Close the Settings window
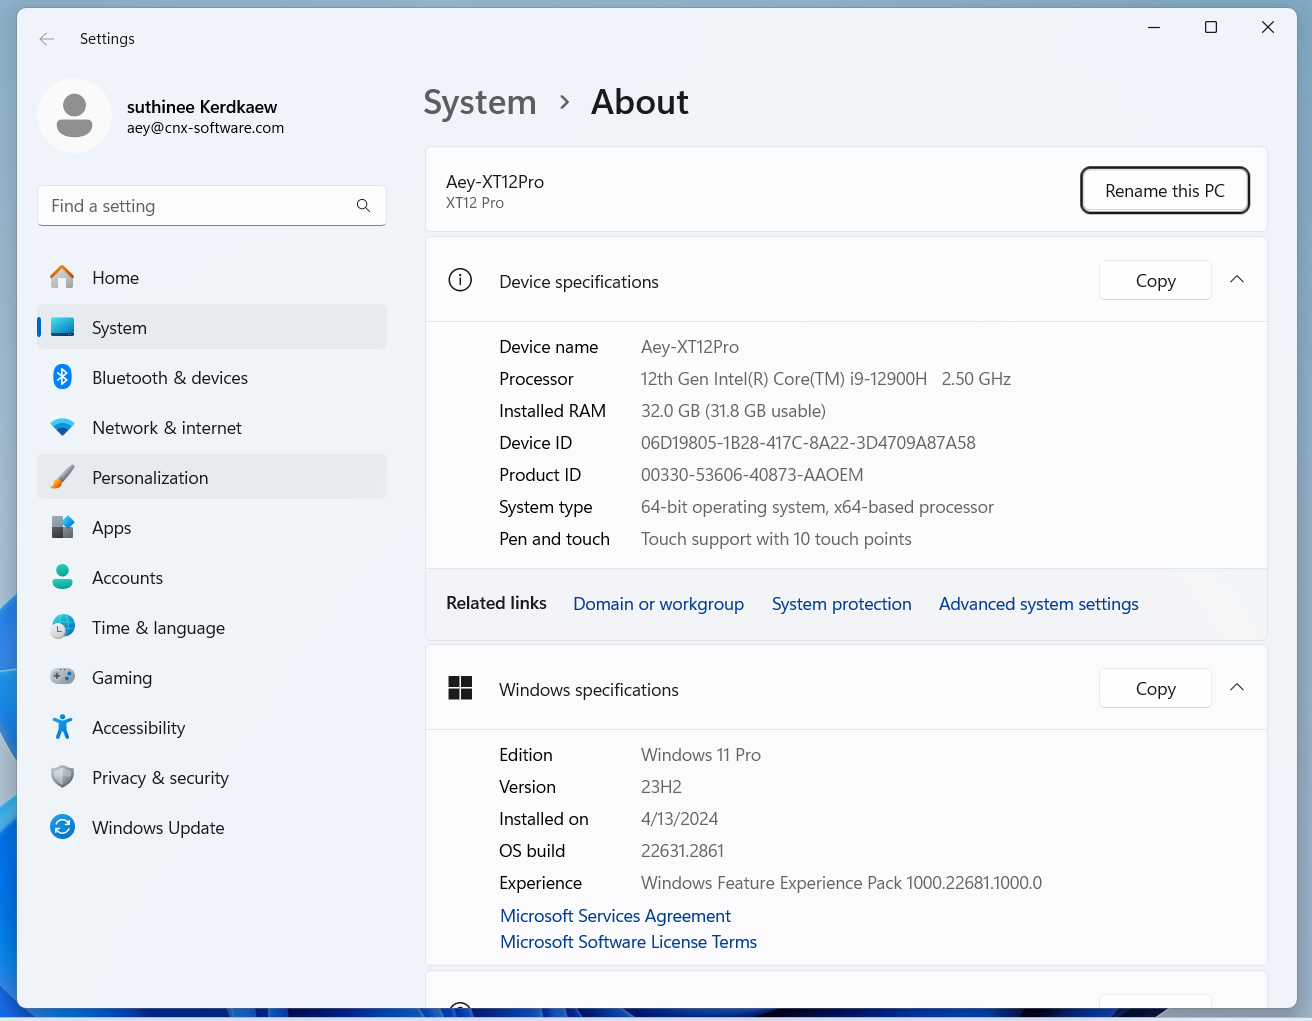 [1268, 27]
